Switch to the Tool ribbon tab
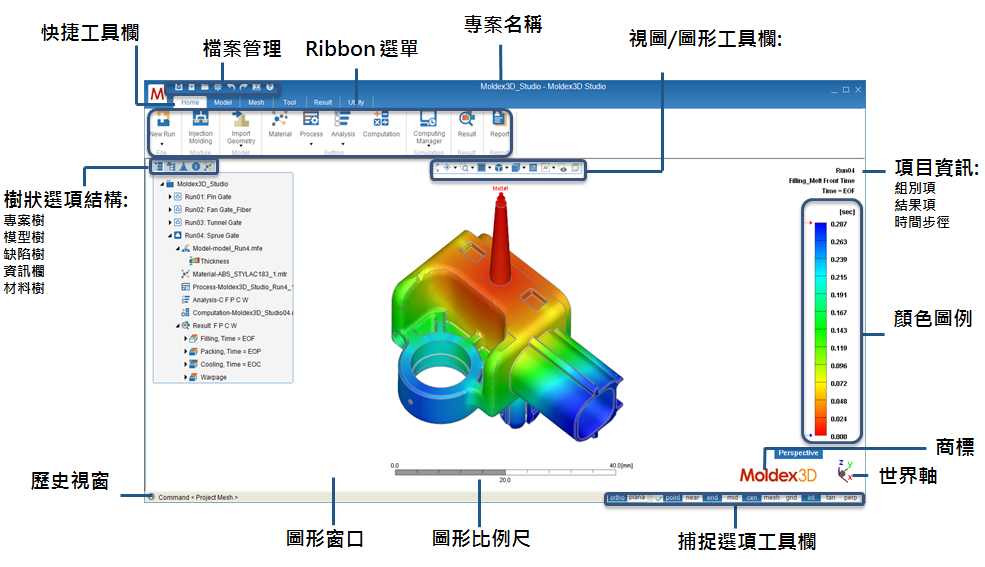Image resolution: width=985 pixels, height=567 pixels. coord(290,102)
